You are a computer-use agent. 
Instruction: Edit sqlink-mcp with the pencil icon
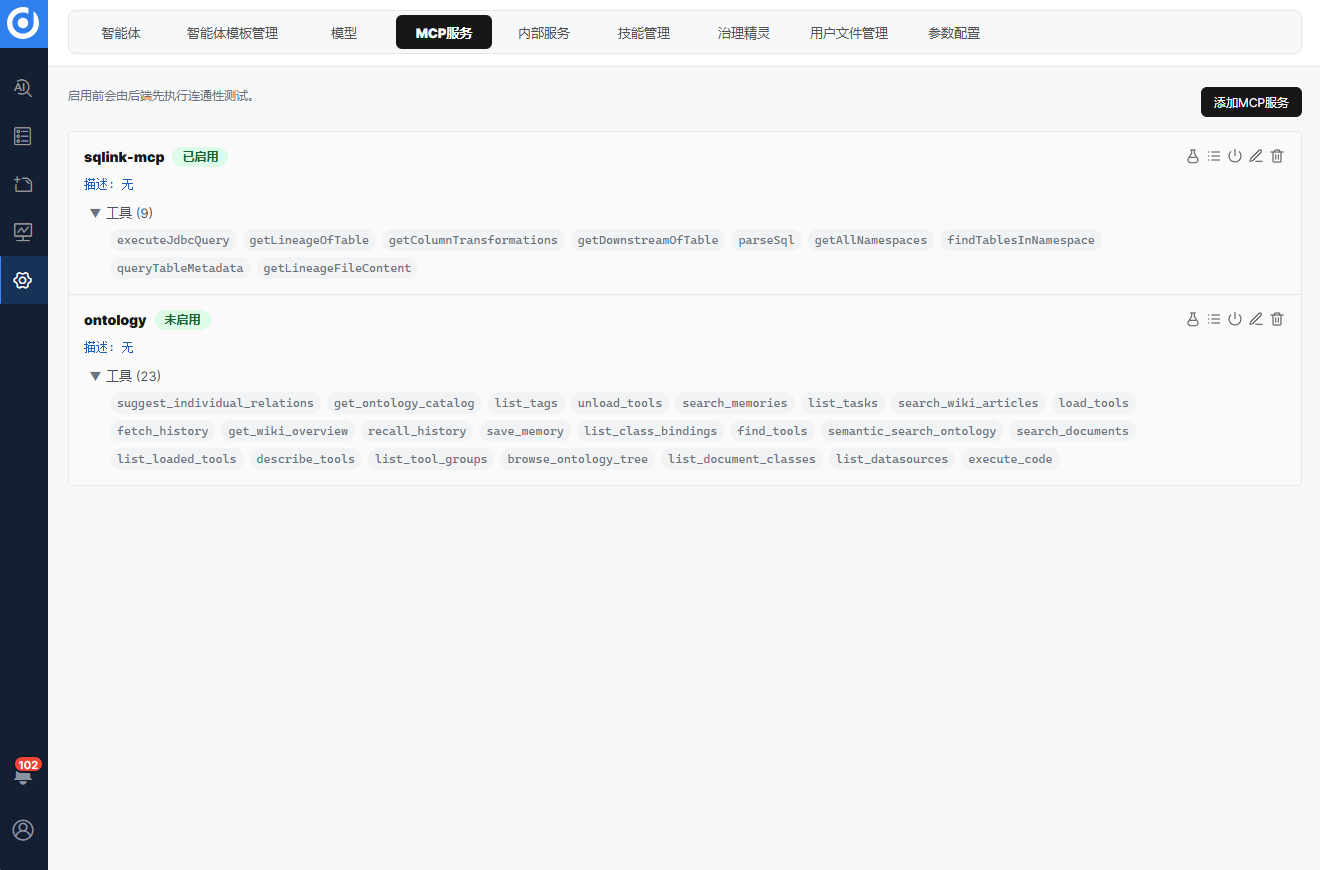[1256, 156]
